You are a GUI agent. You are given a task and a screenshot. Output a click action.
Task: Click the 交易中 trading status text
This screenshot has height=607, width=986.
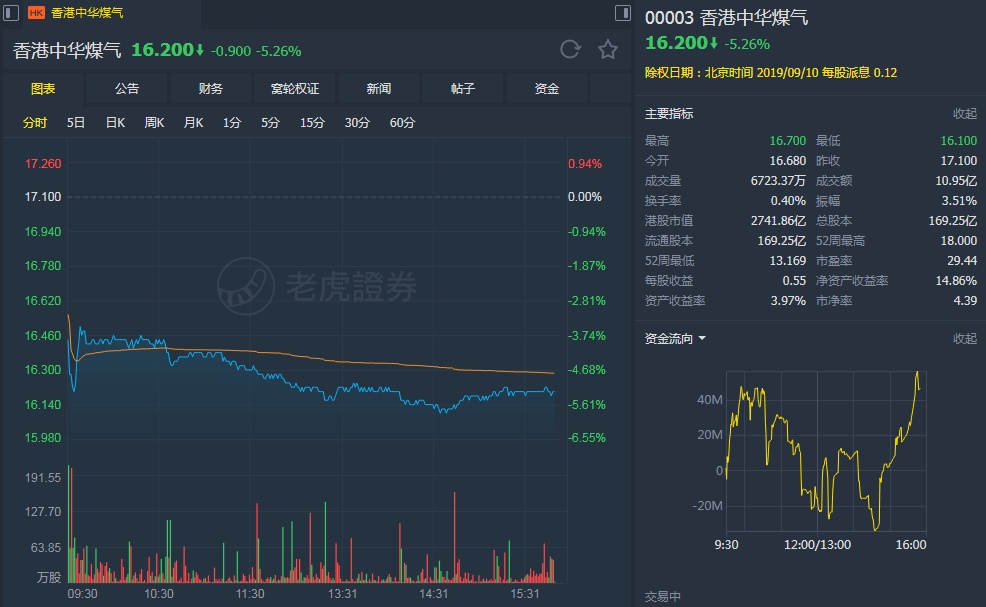pos(662,596)
